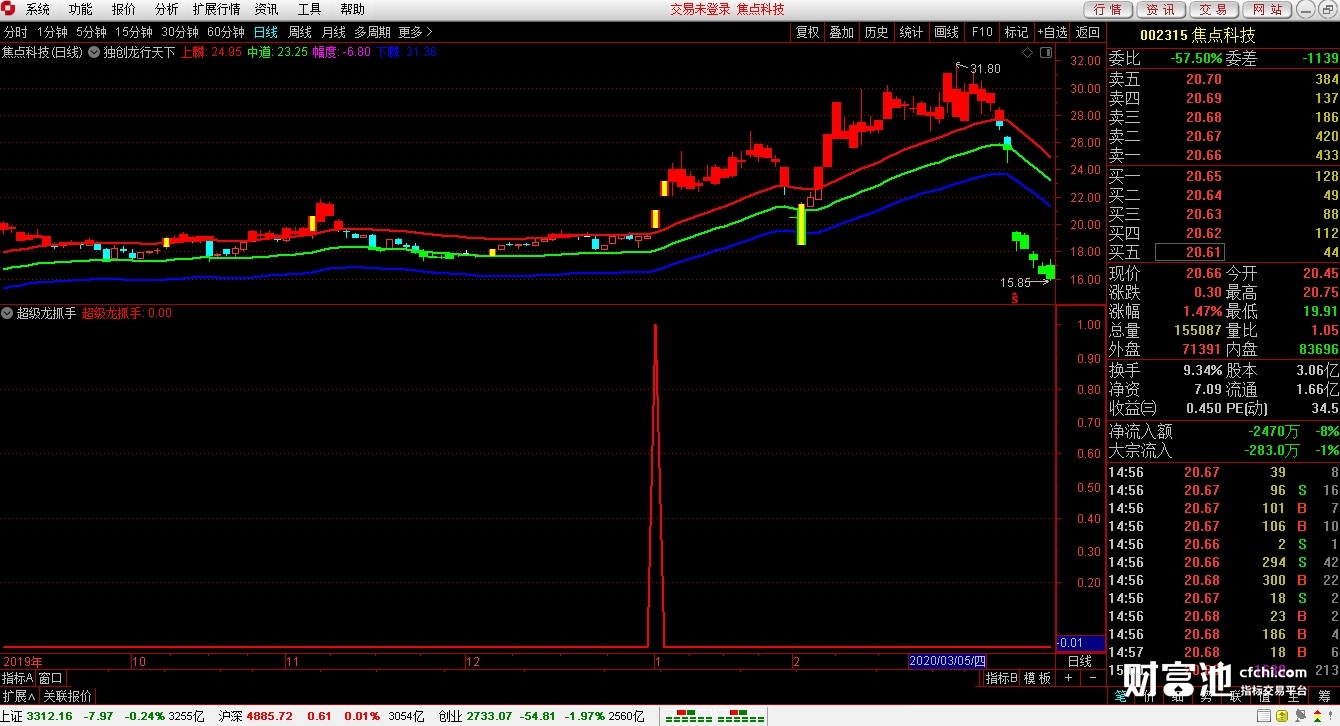Open the 报价 menu

(123, 9)
